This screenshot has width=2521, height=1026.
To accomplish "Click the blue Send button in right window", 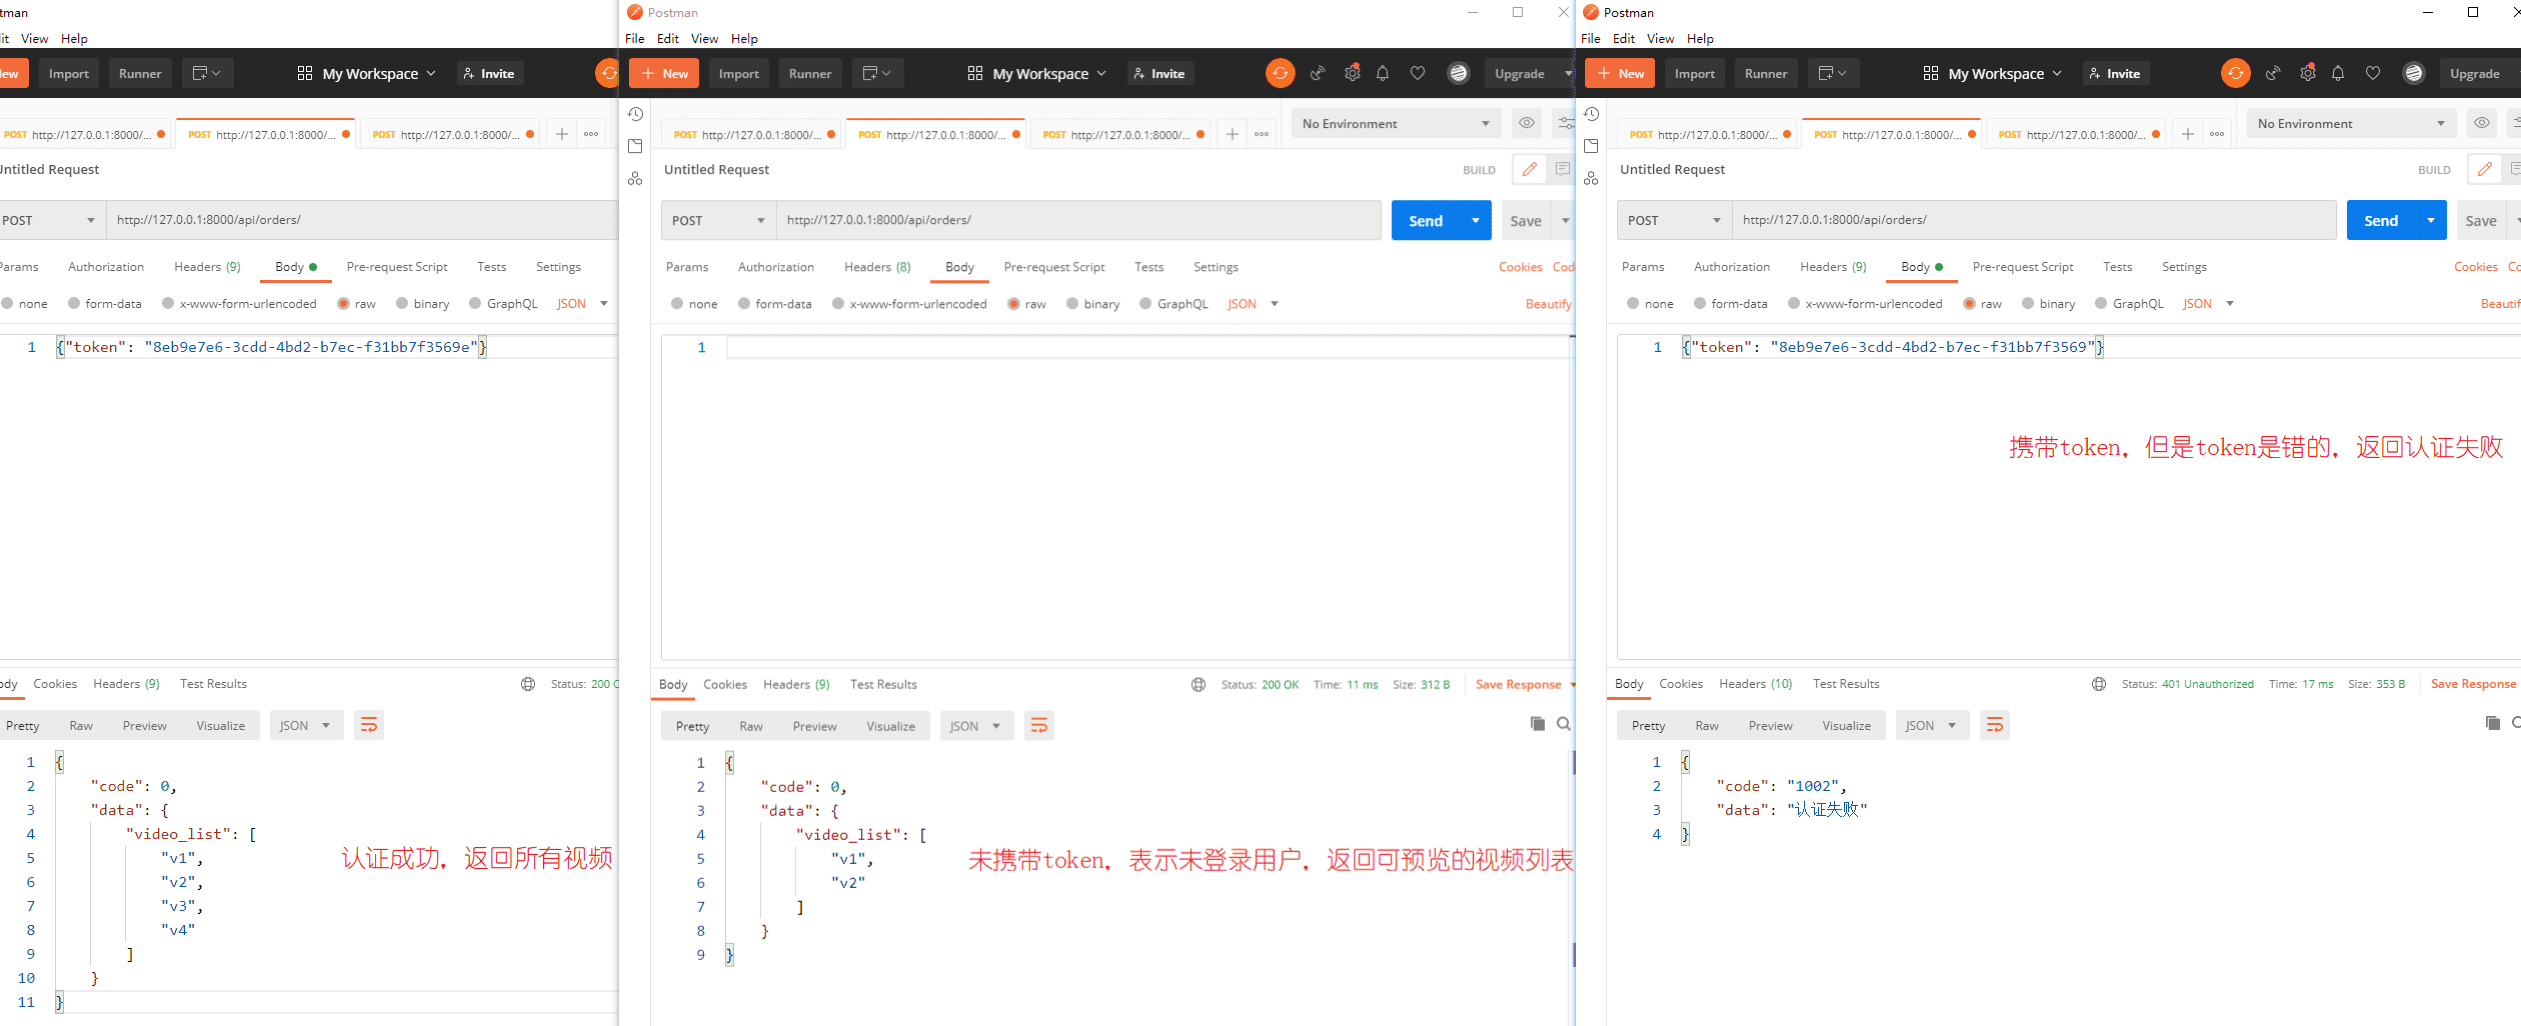I will click(2381, 220).
